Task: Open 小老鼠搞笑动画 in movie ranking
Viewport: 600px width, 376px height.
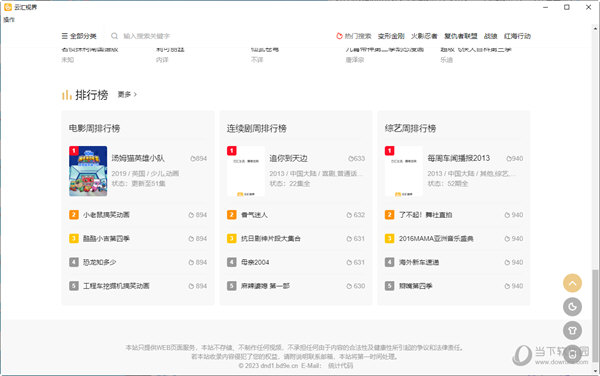Action: [x=106, y=215]
